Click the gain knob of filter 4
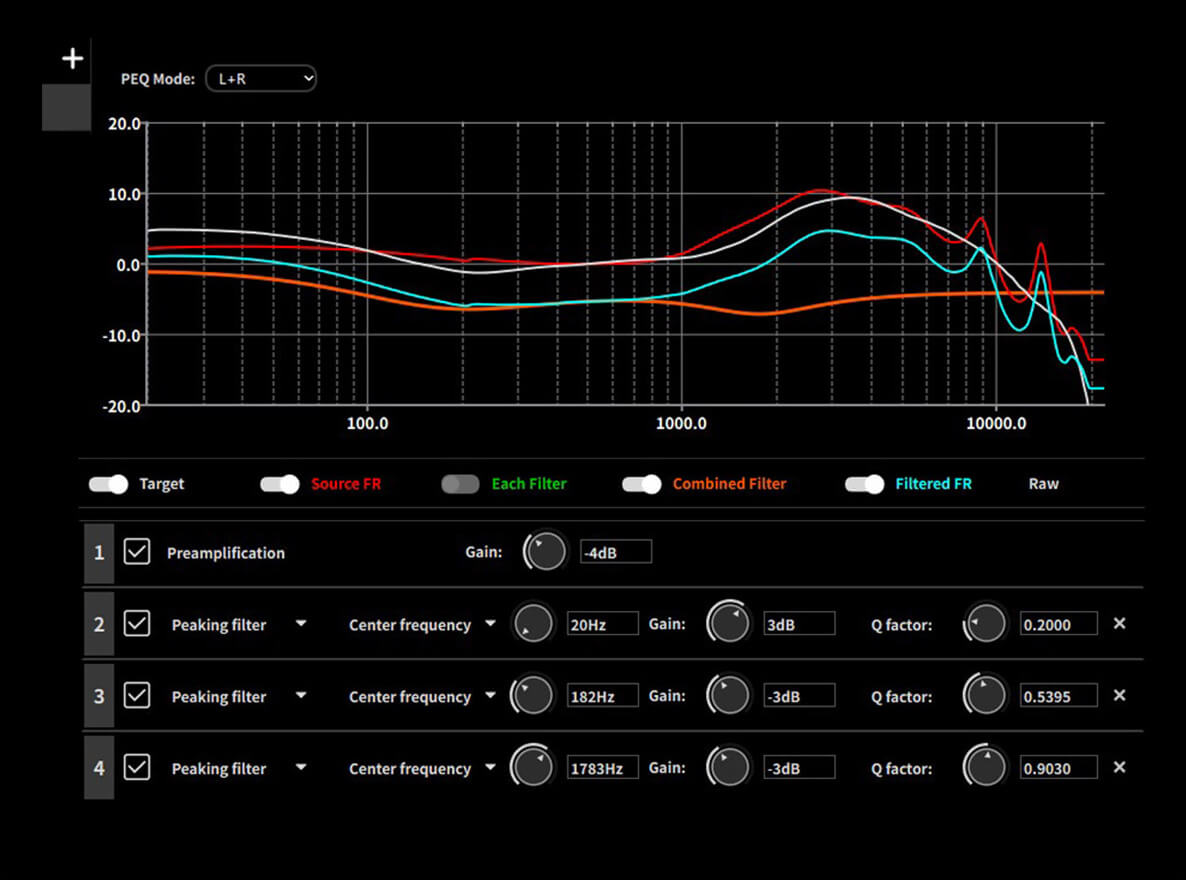1186x880 pixels. pos(728,767)
